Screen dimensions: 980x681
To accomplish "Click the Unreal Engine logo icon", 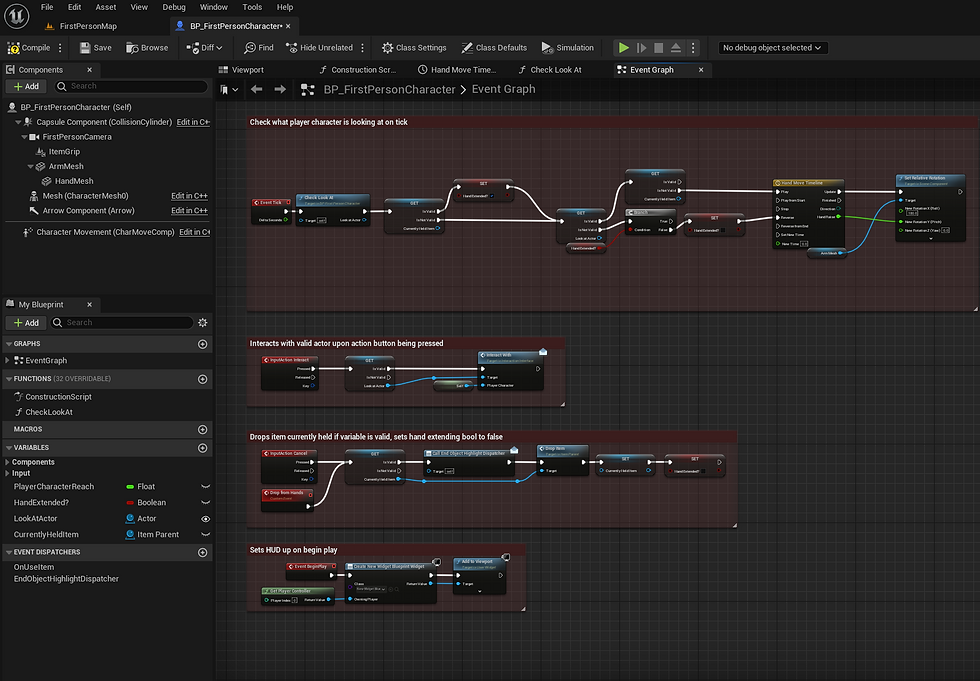I will pos(16,16).
